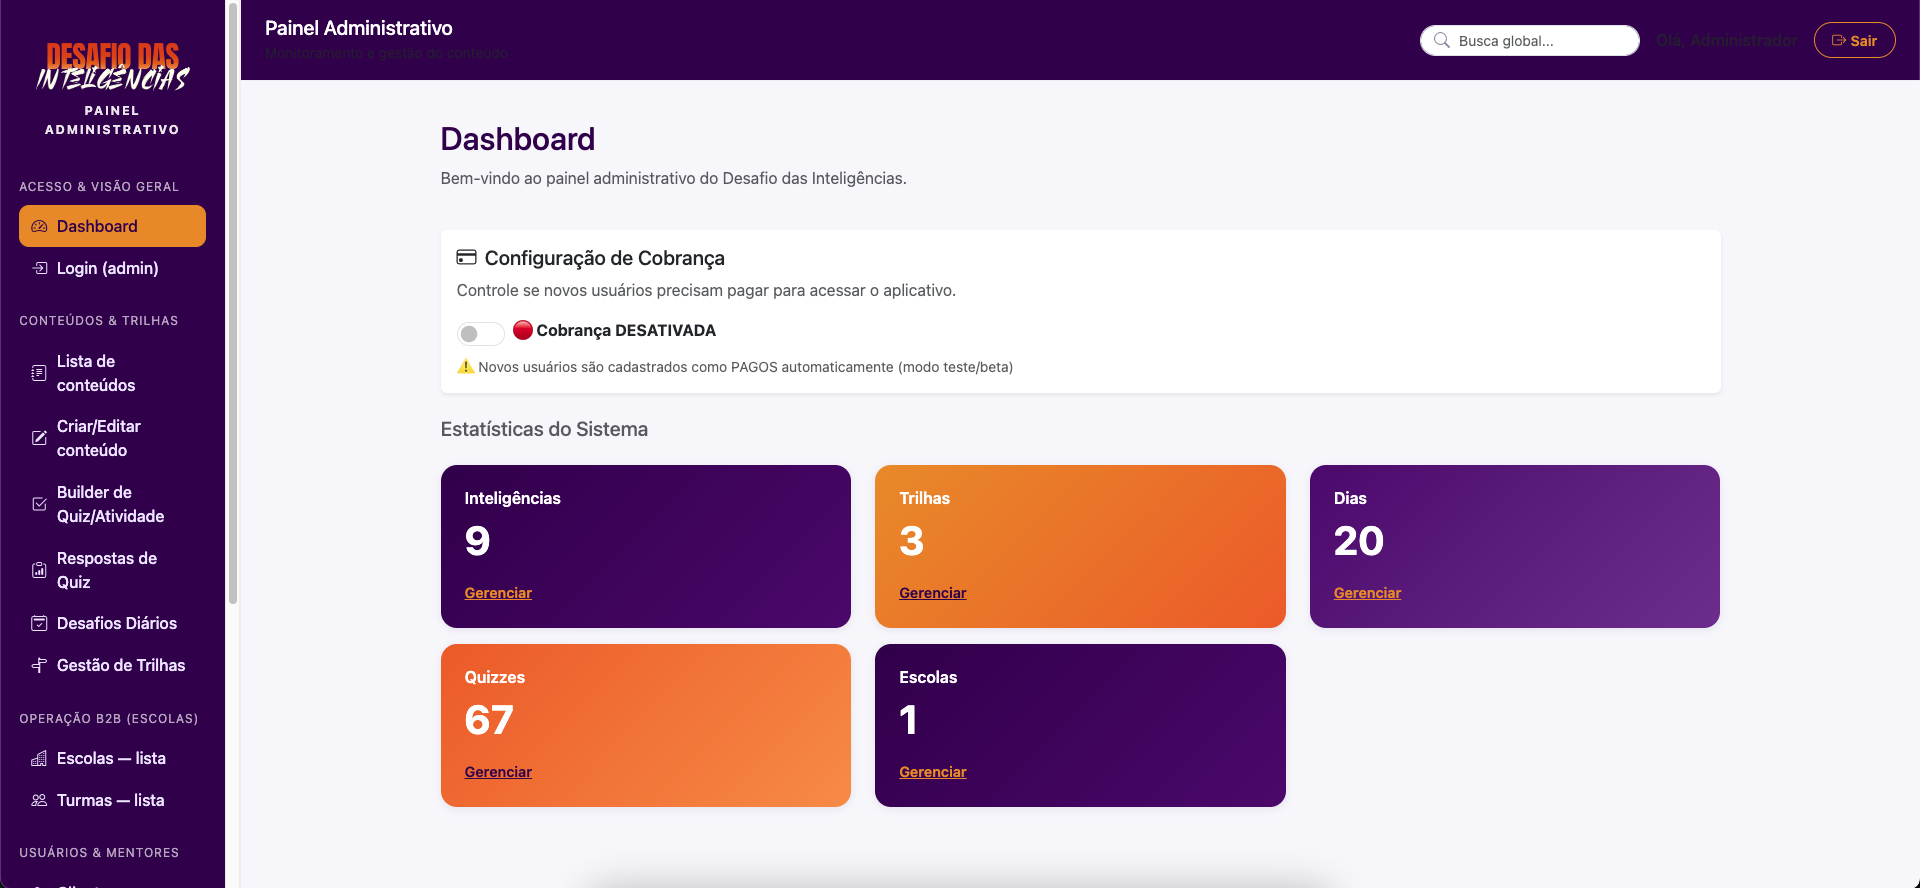Image resolution: width=1920 pixels, height=888 pixels.
Task: Click Gerenciar link on Trilhas card
Action: click(x=932, y=593)
